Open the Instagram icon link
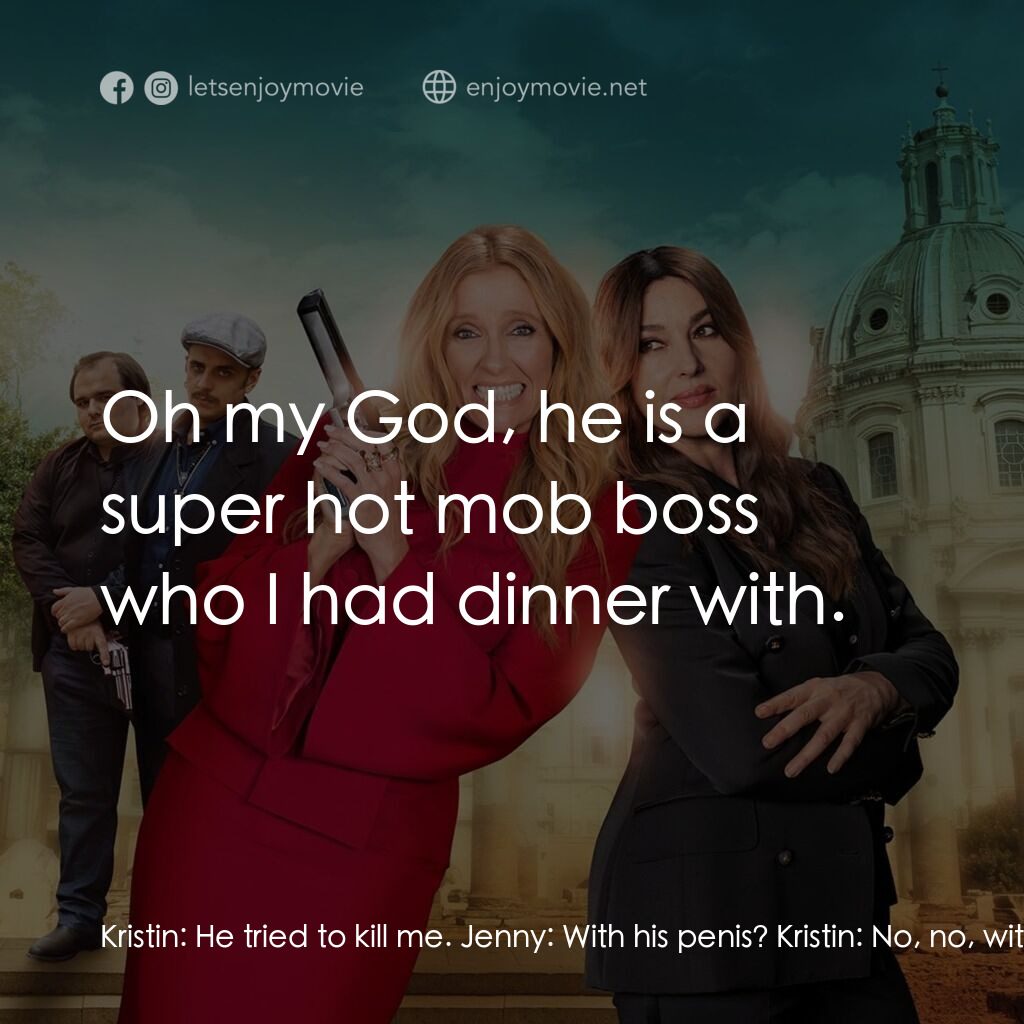1024x1024 pixels. [161, 88]
